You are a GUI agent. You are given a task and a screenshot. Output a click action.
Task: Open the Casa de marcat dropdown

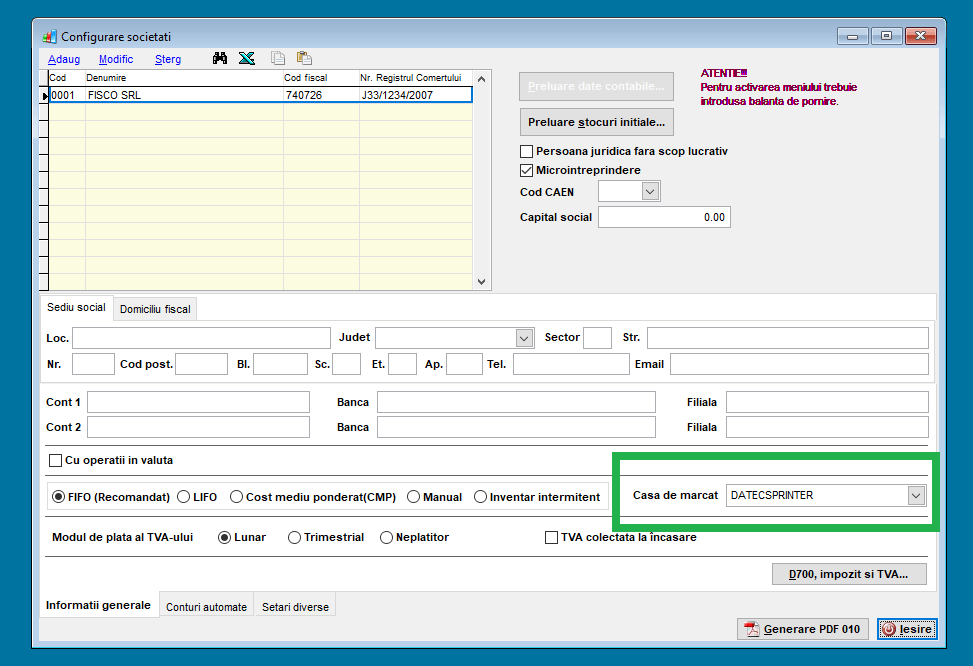point(916,495)
